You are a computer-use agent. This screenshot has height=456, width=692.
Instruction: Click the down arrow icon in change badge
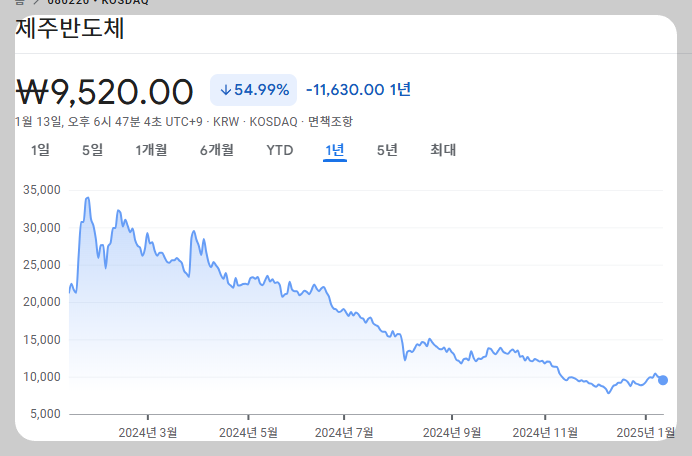tap(226, 90)
